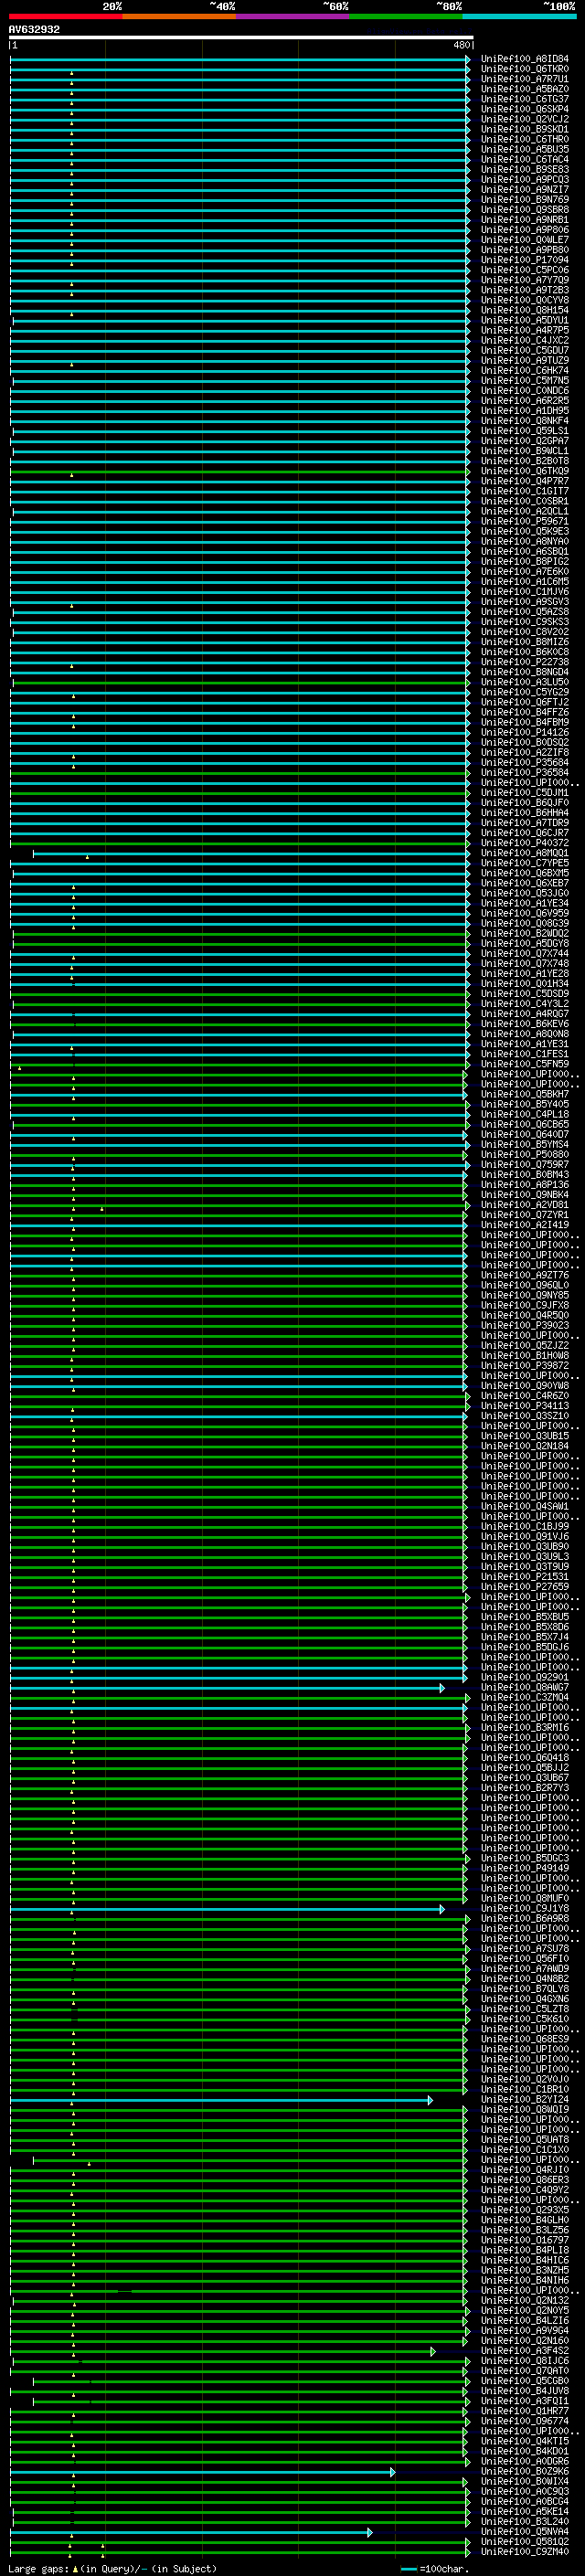Open hit UniRef100_C1MJV6
The image size is (585, 2576).
pyautogui.click(x=525, y=592)
